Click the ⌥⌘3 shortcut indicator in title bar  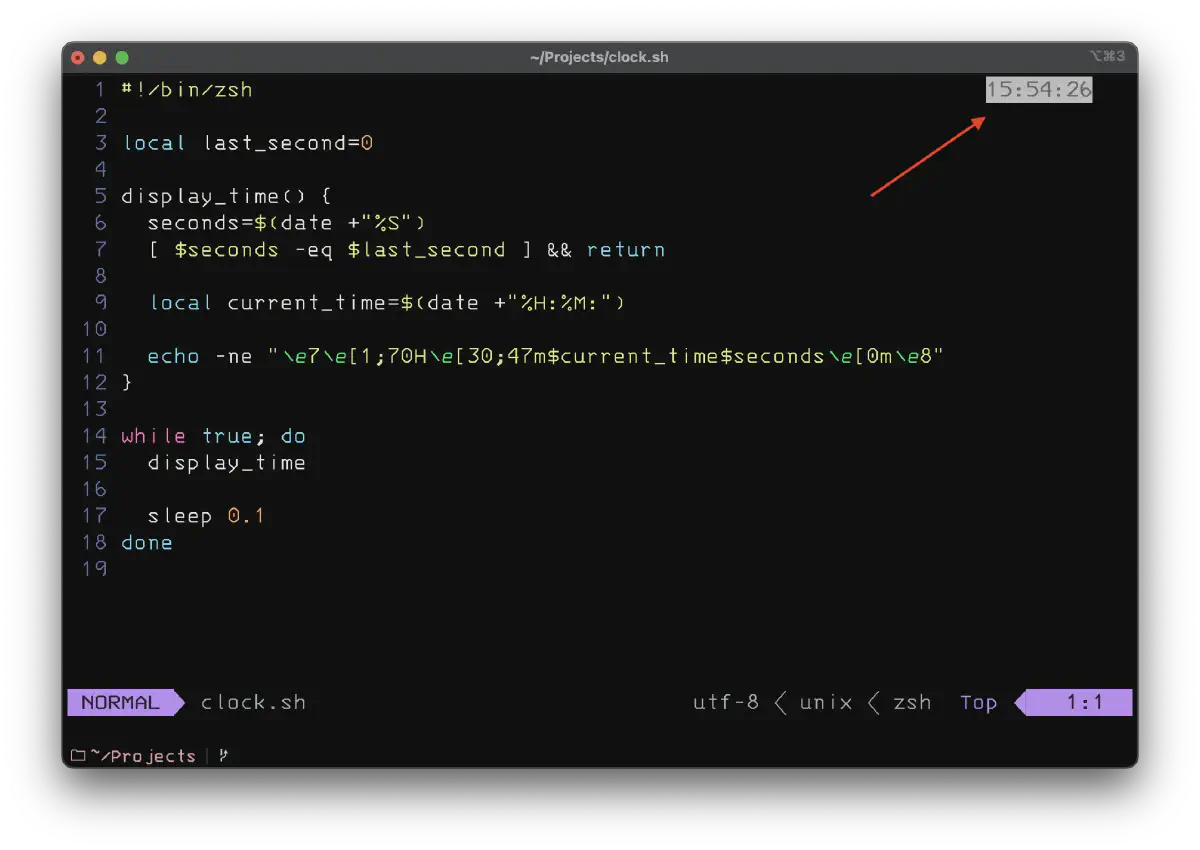click(x=1107, y=57)
